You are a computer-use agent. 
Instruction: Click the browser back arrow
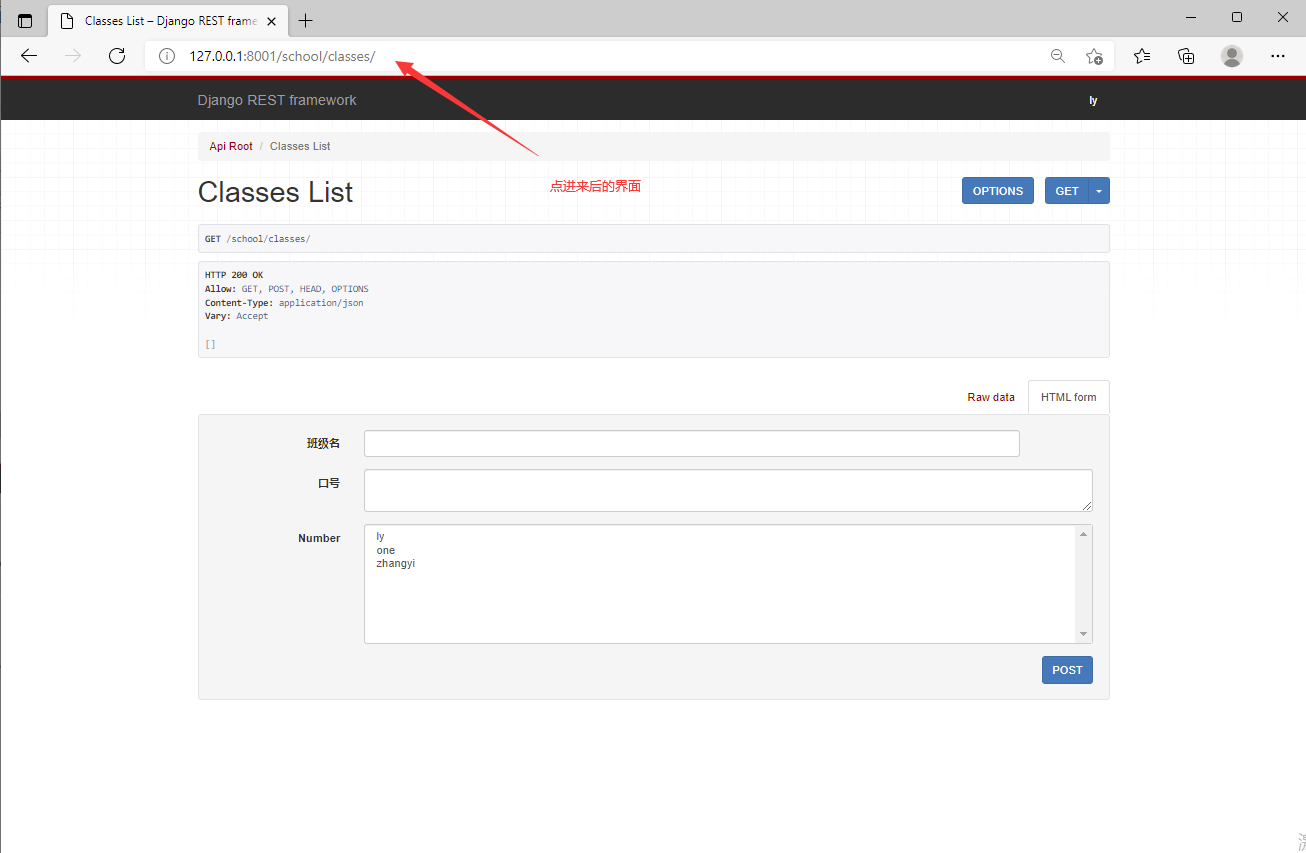pyautogui.click(x=29, y=56)
